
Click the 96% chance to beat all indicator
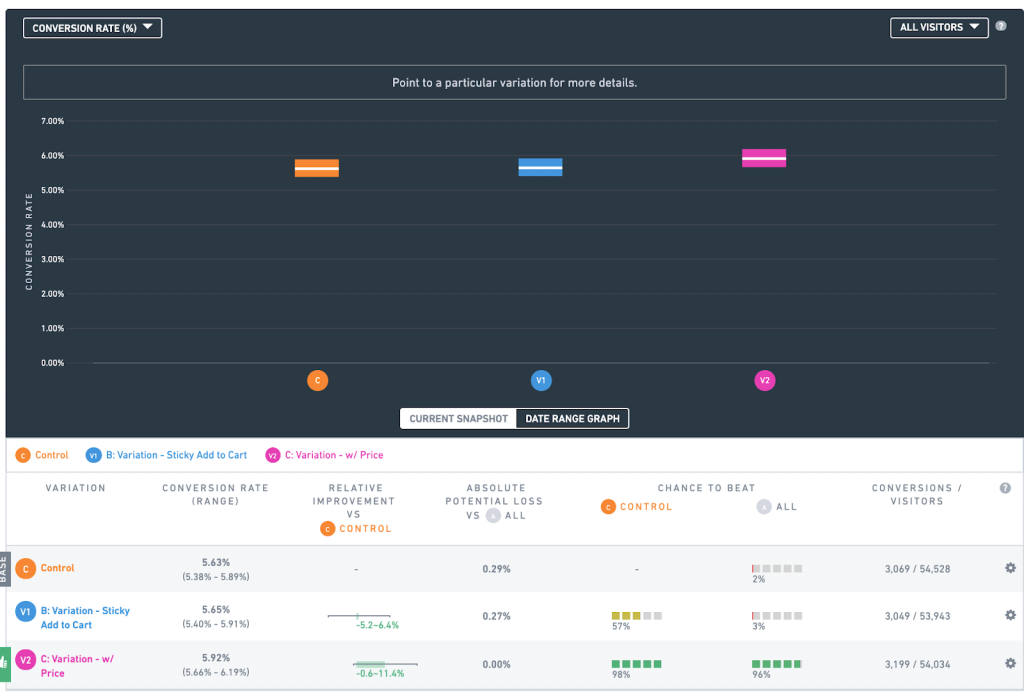[x=776, y=664]
